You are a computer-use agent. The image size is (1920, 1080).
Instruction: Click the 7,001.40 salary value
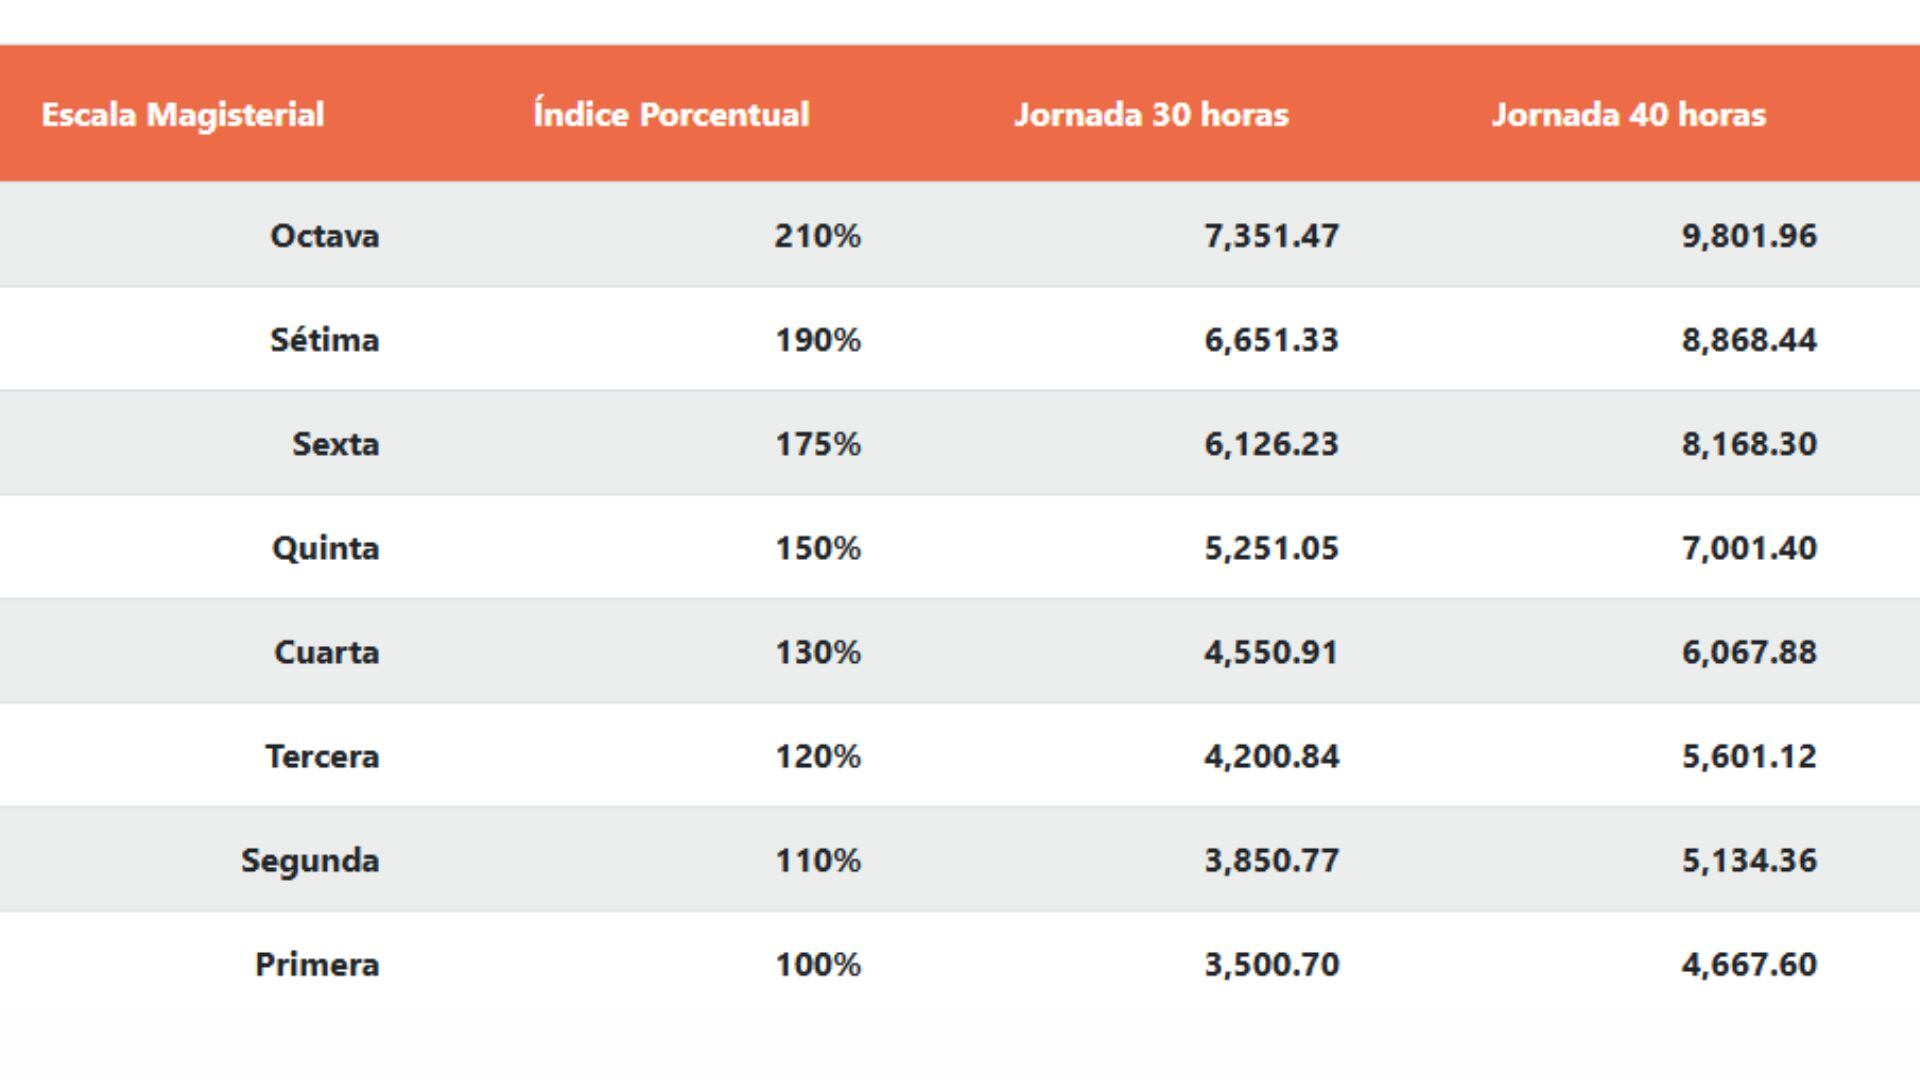tap(1749, 548)
